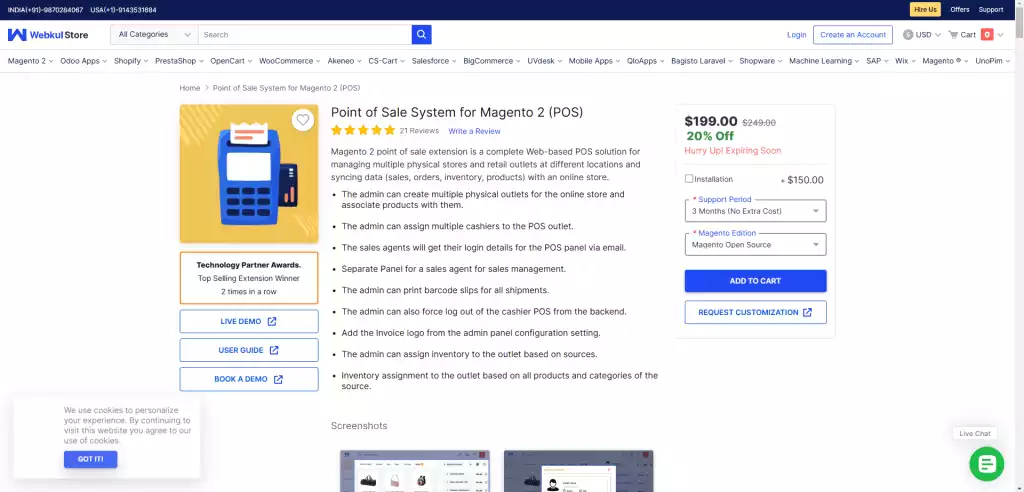Open the Live Demo button
This screenshot has width=1024, height=492.
click(249, 321)
